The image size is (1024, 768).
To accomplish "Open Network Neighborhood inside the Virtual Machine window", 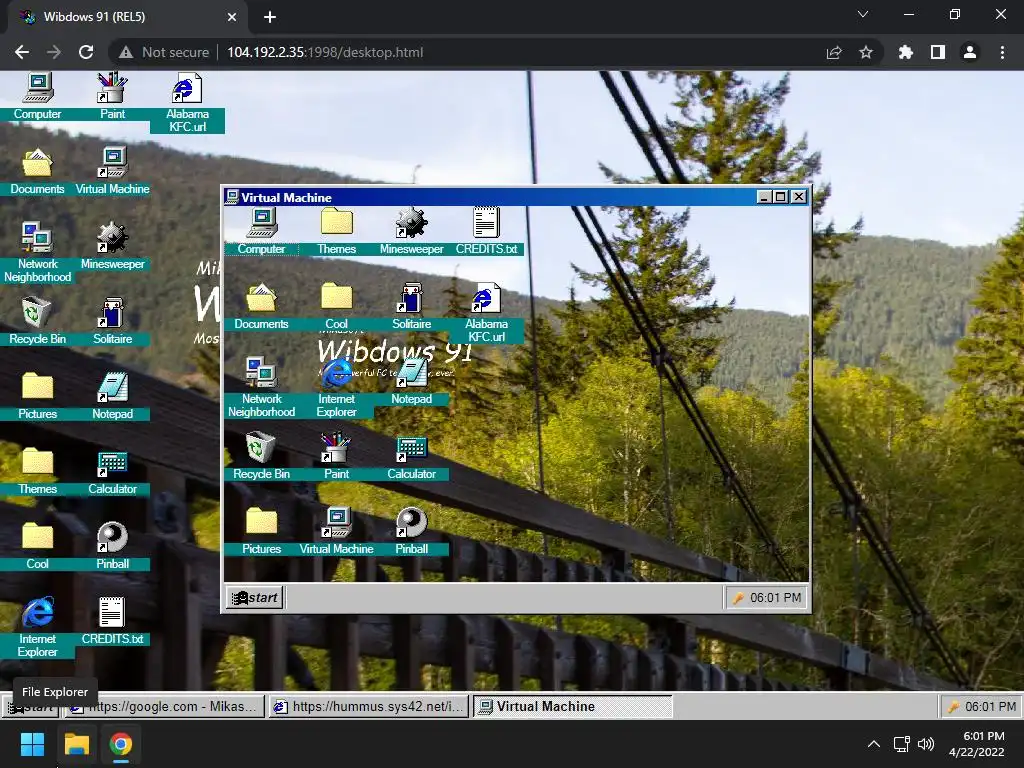I will (261, 388).
